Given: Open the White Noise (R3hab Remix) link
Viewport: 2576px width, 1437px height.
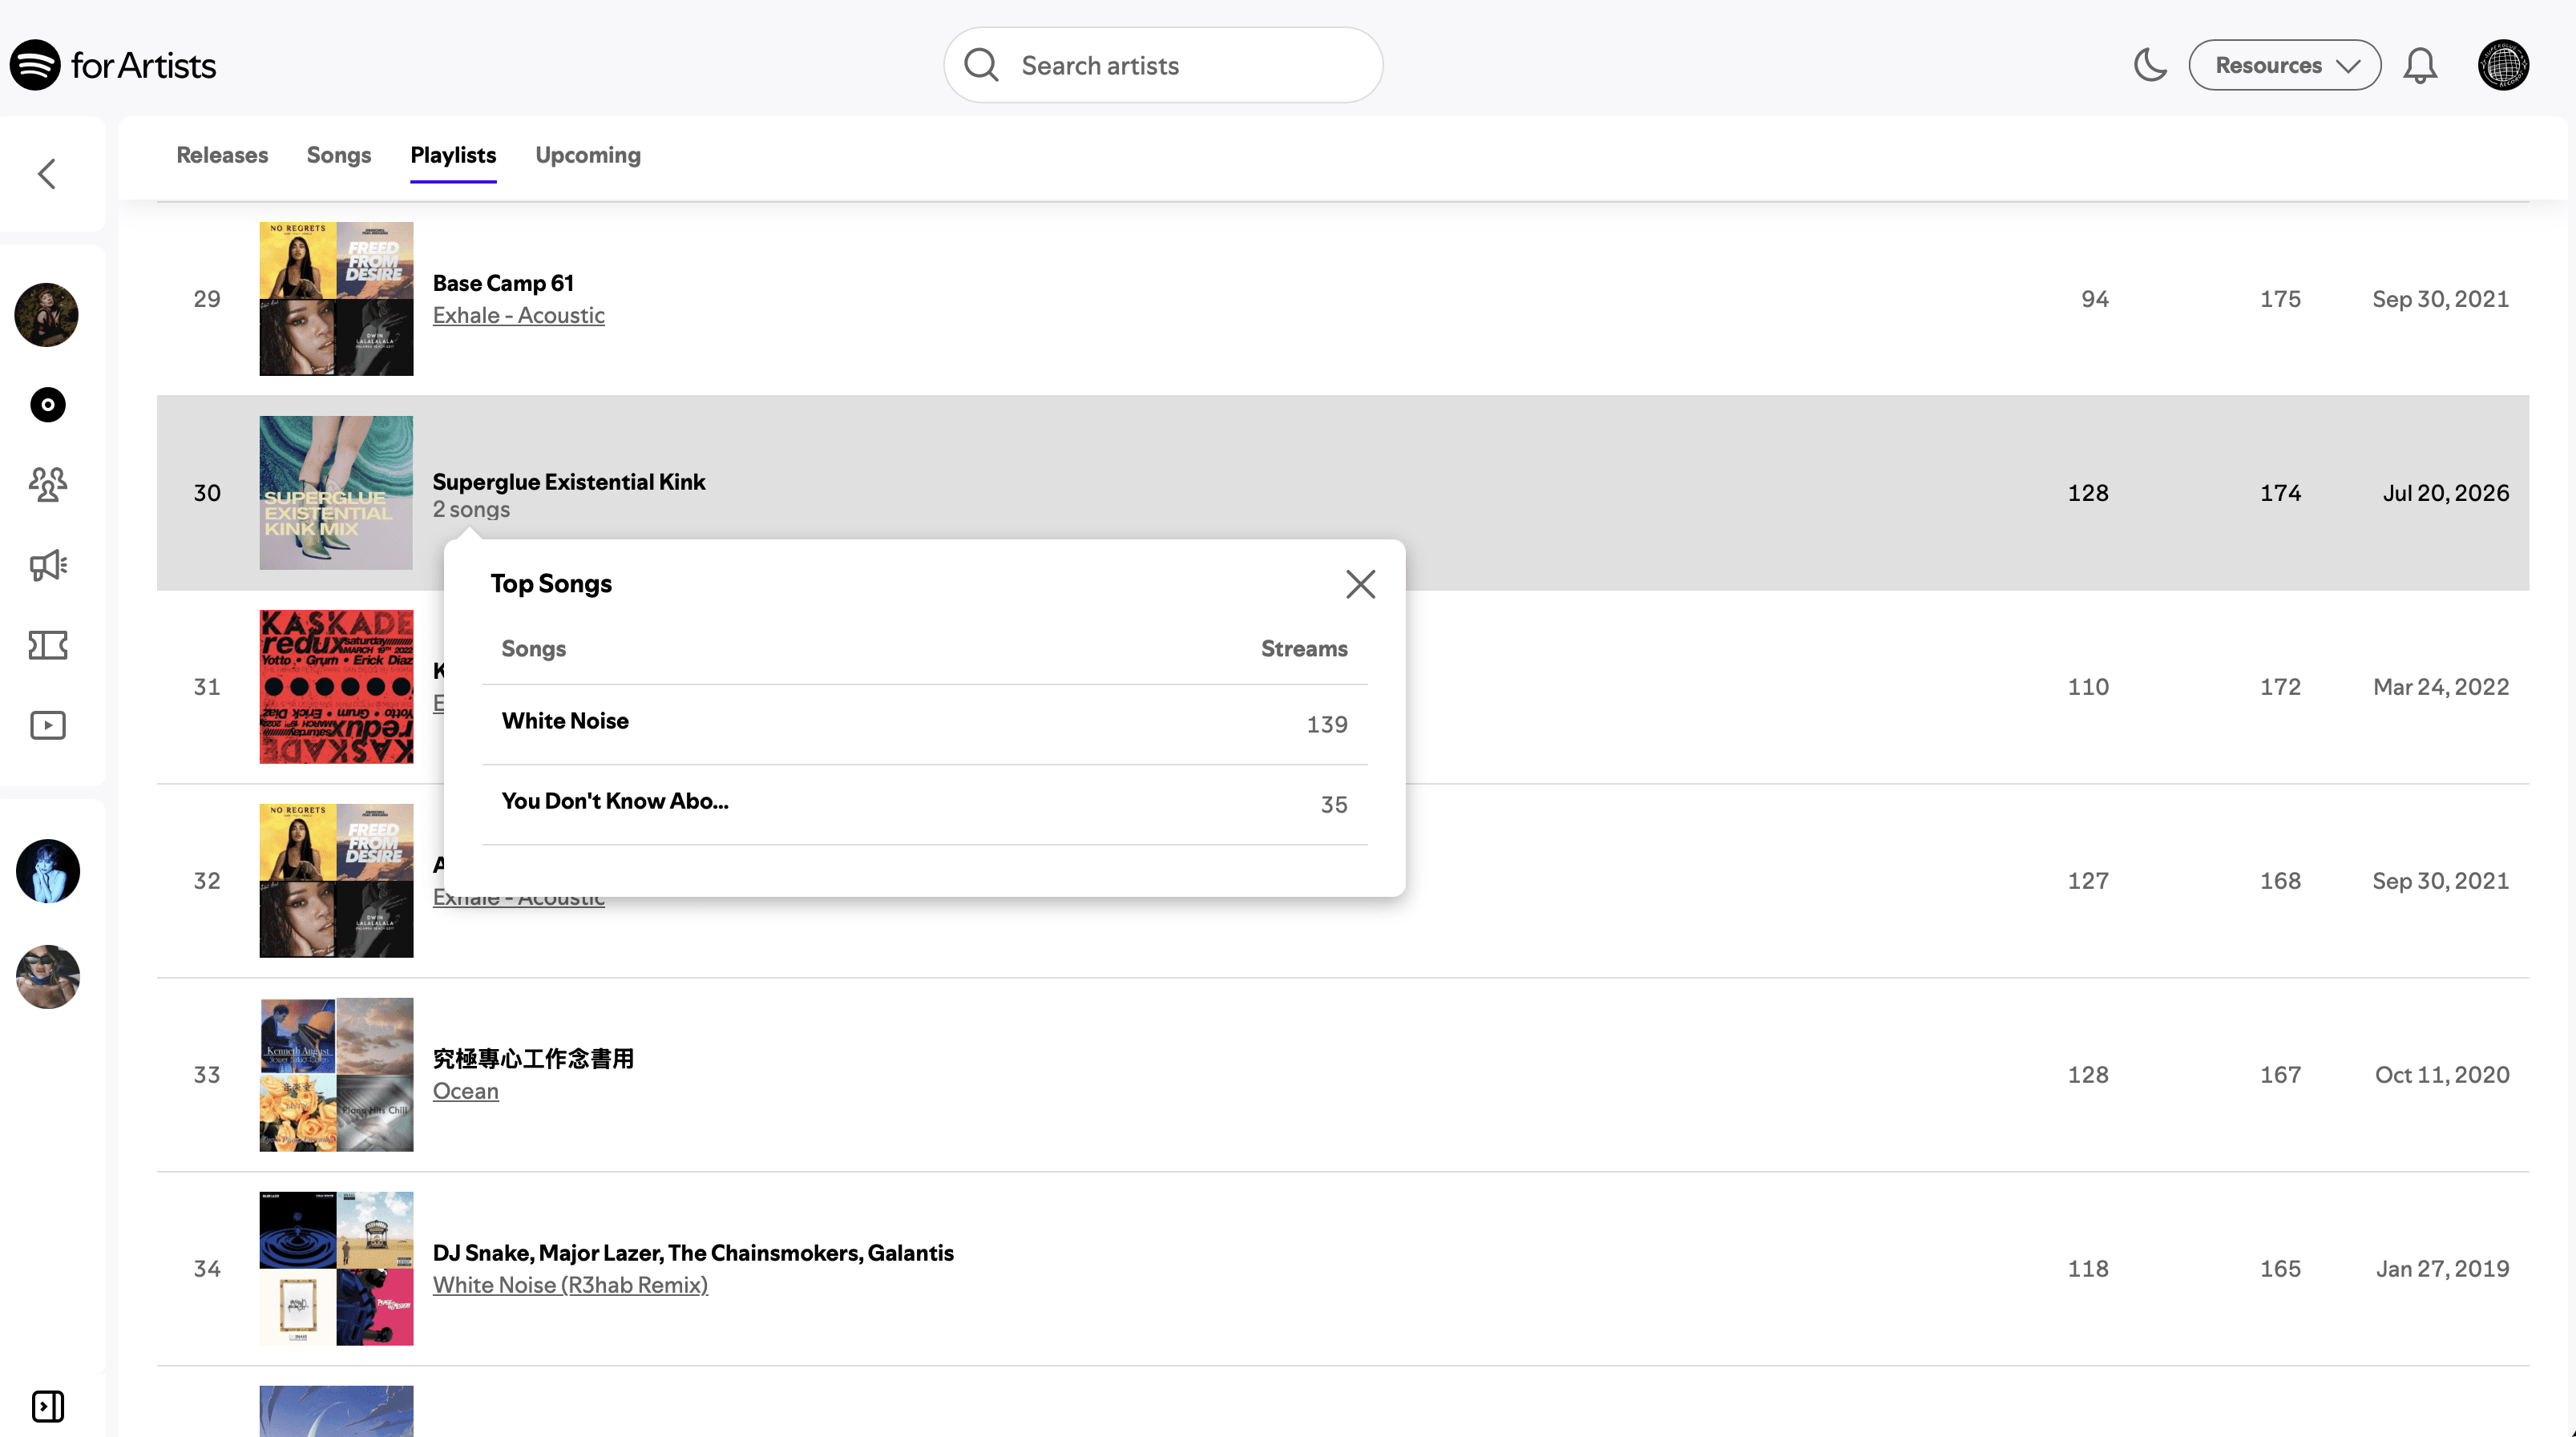Looking at the screenshot, I should tap(570, 1285).
